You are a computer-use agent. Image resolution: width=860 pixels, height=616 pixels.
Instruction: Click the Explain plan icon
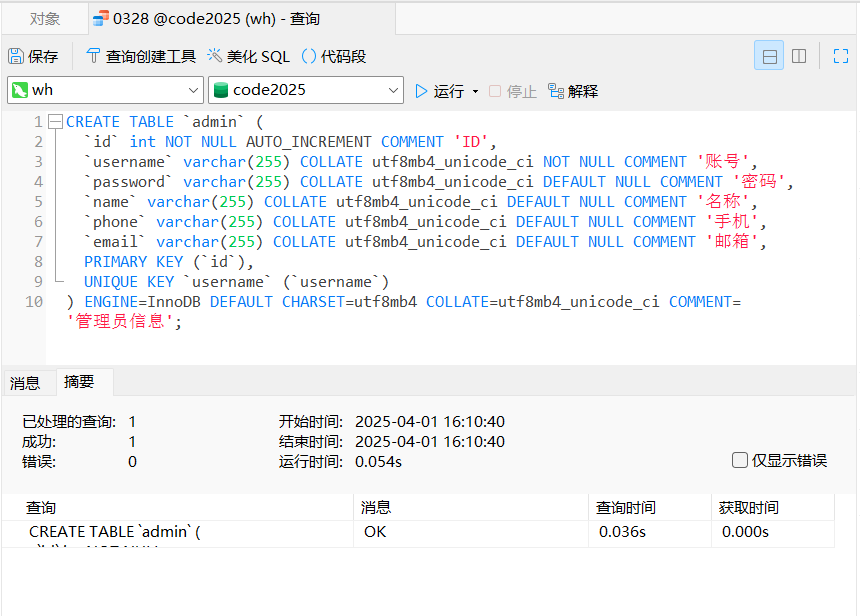coord(556,91)
